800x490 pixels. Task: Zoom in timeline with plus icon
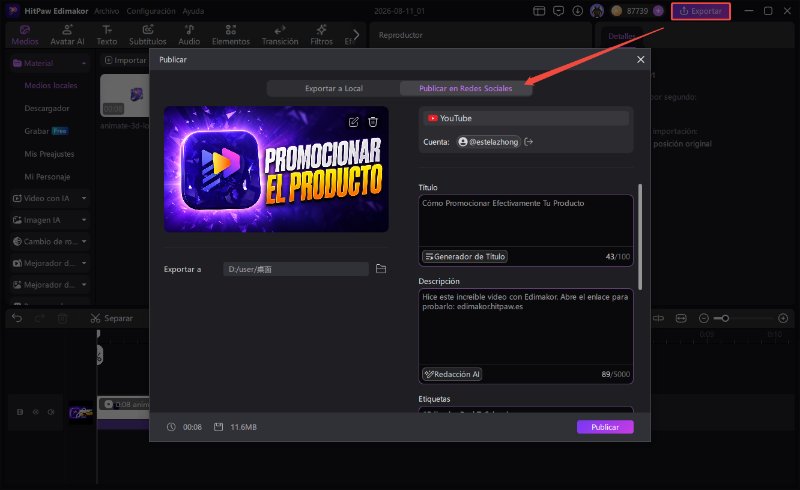783,318
